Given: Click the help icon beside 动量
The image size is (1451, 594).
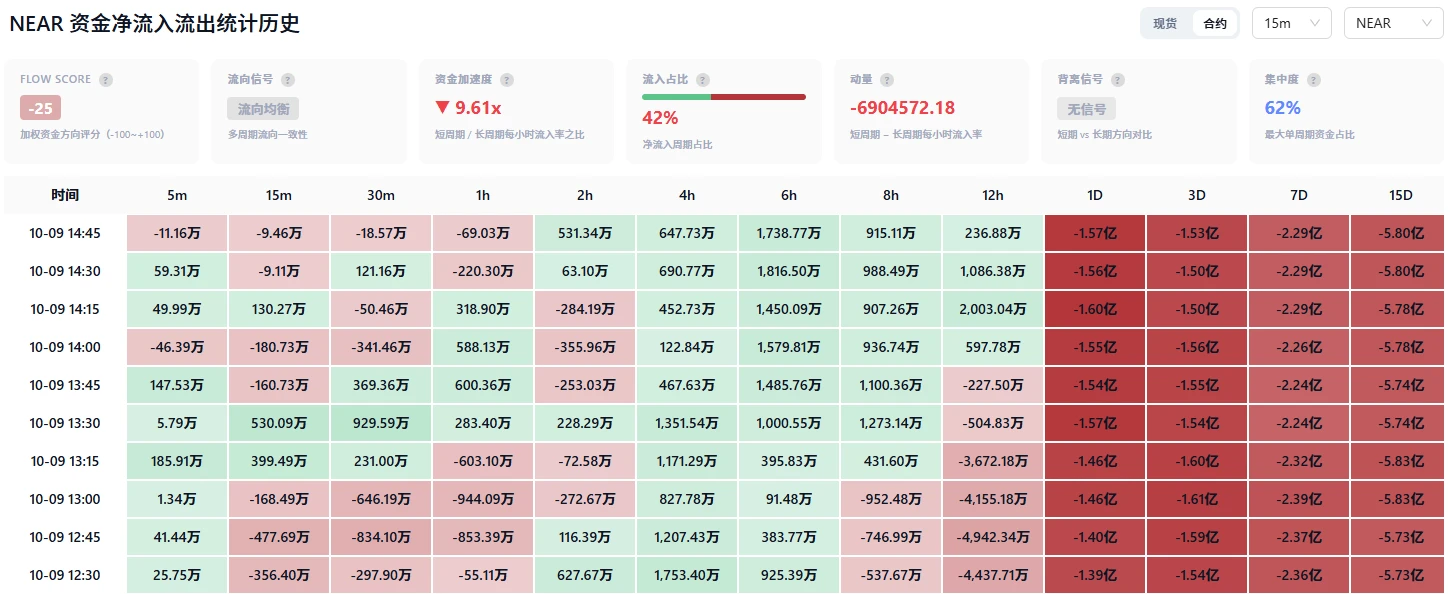Looking at the screenshot, I should coord(887,80).
